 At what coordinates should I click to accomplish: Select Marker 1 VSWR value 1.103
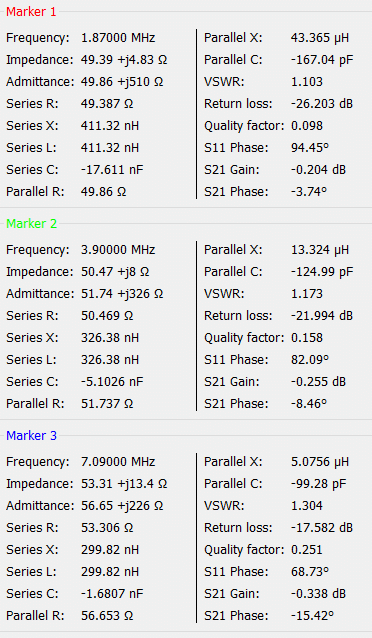pos(306,82)
